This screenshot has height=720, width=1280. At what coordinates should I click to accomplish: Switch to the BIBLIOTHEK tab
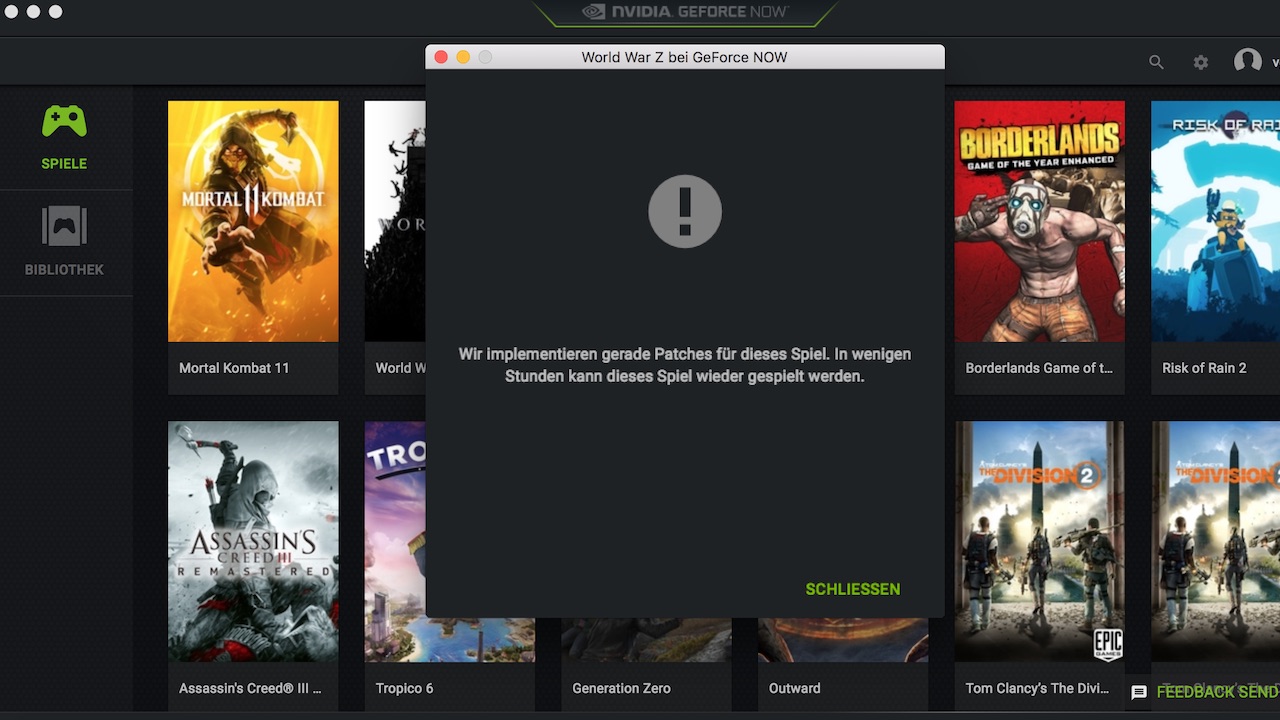(x=64, y=270)
